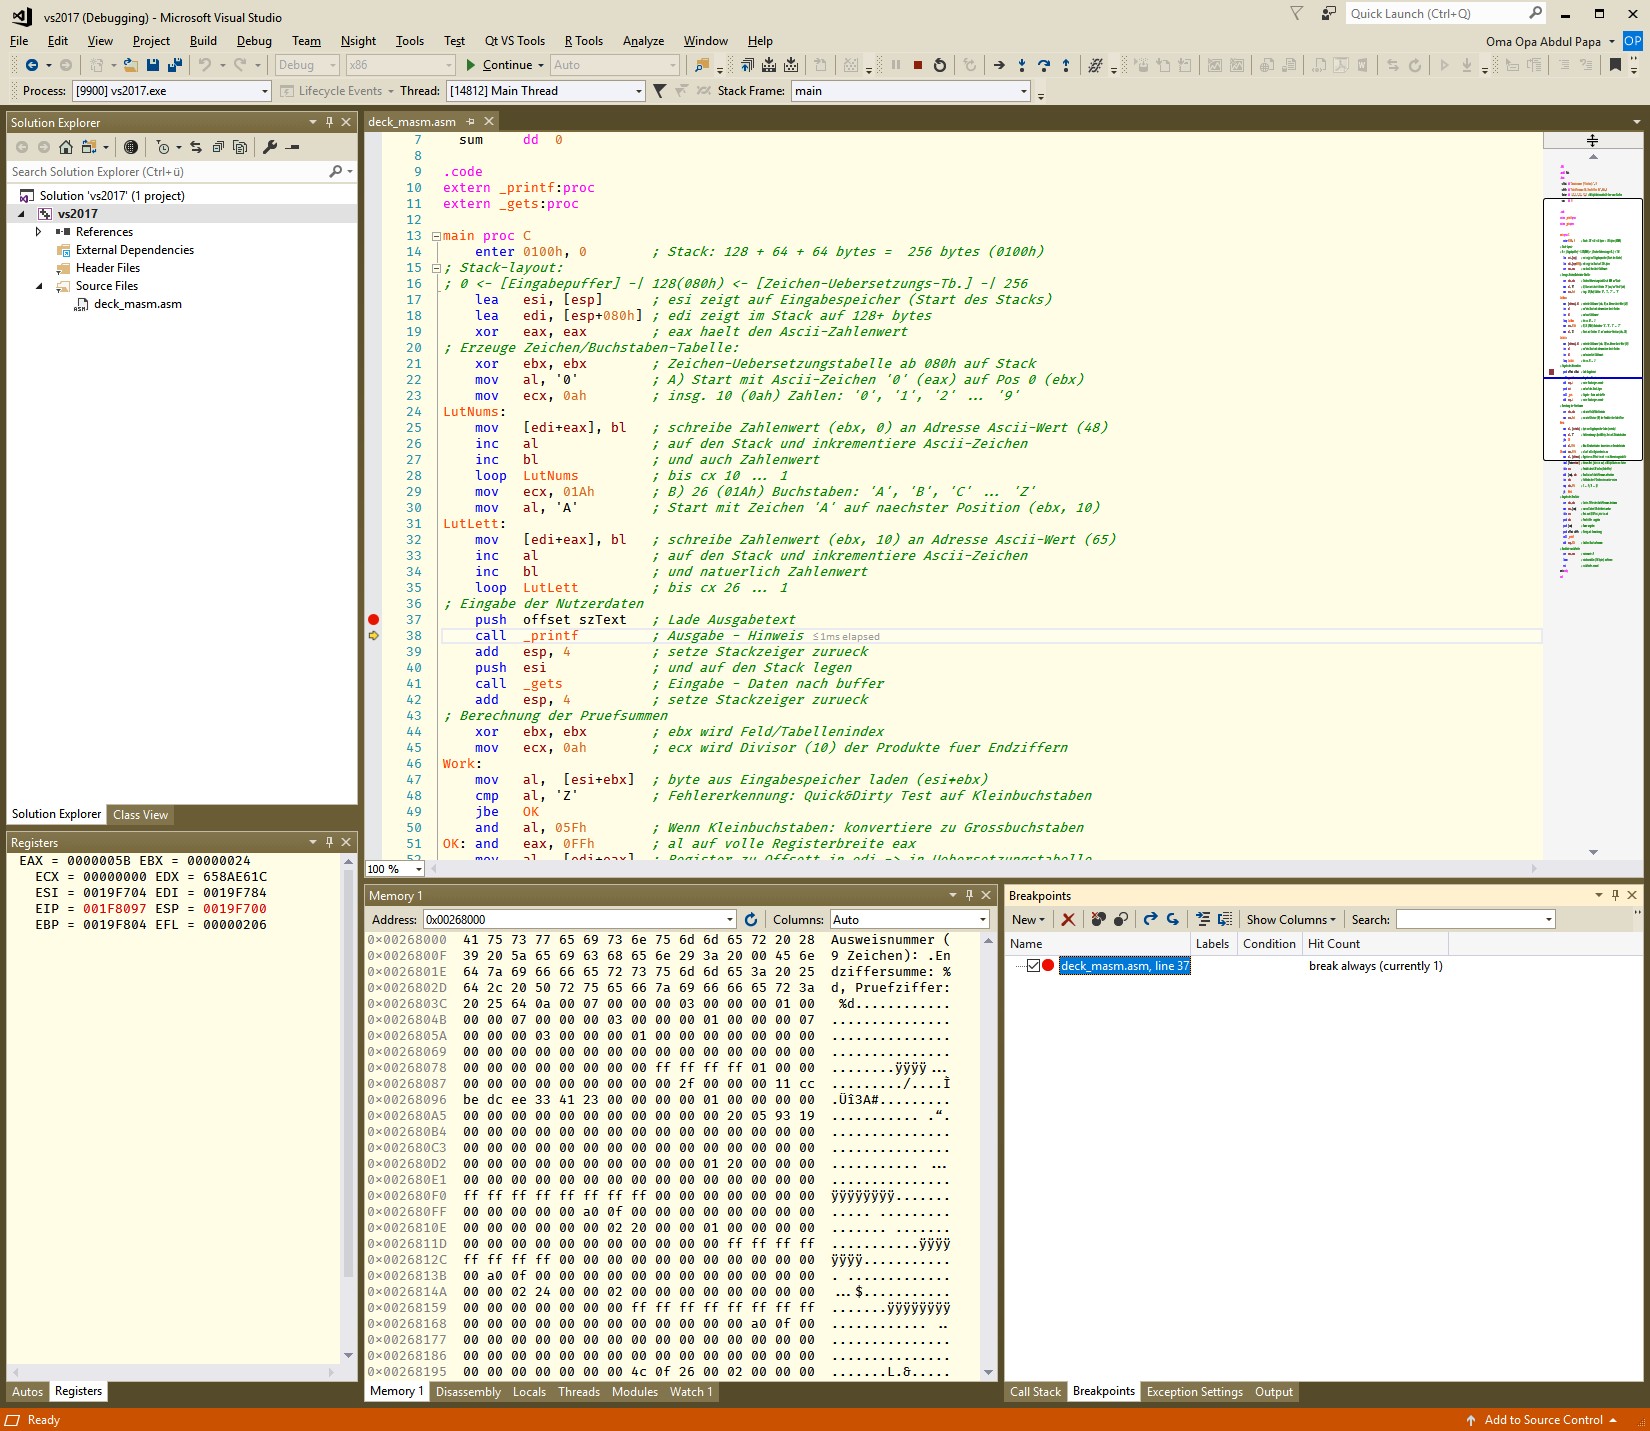Click the Save All icon
Screen dimensions: 1650x1431
(175, 65)
